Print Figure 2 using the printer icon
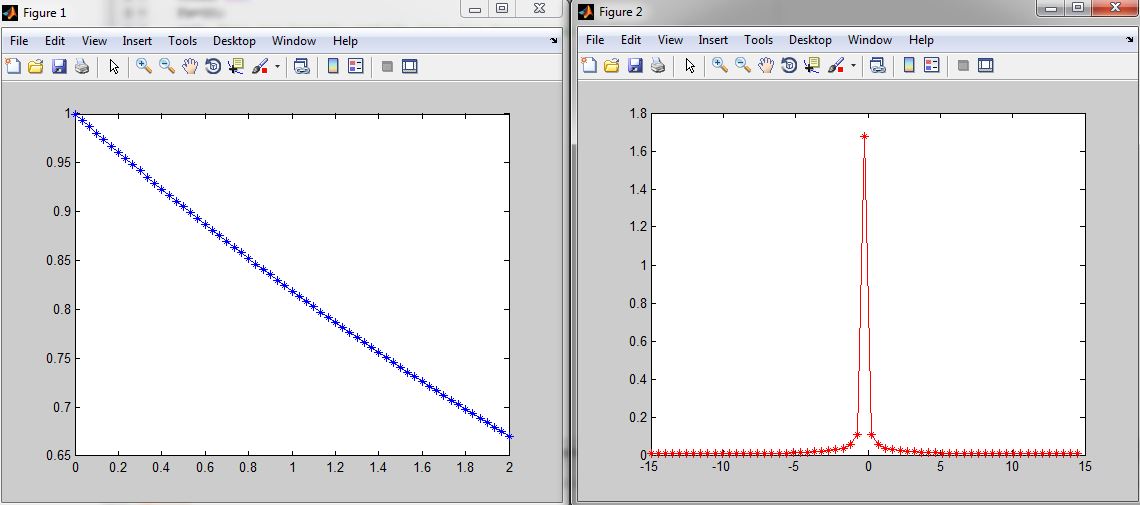The height and width of the screenshot is (505, 1140). 658,66
